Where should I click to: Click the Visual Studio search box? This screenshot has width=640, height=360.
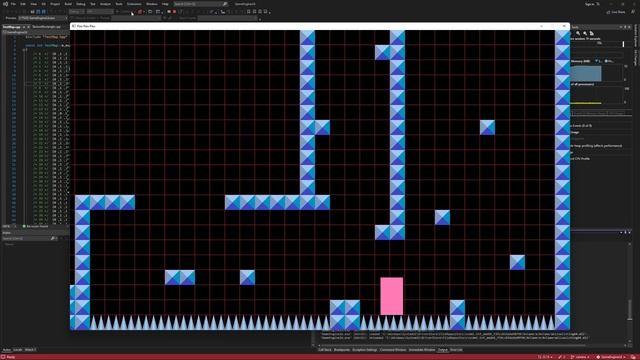[x=200, y=4]
